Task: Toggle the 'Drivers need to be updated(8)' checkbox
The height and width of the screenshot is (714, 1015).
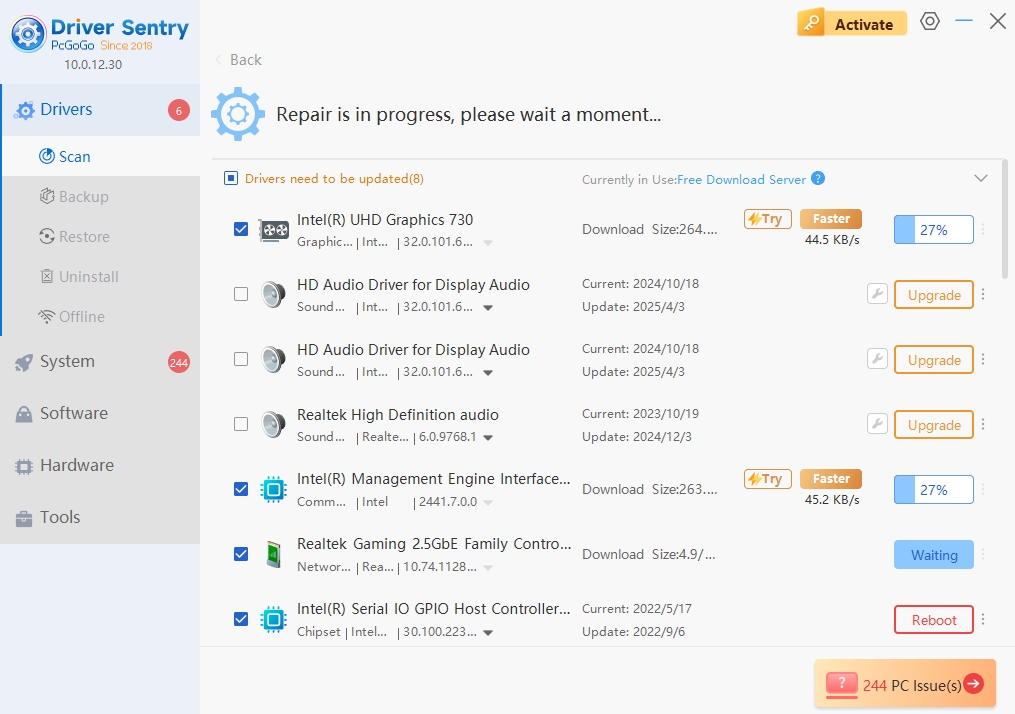Action: click(231, 178)
